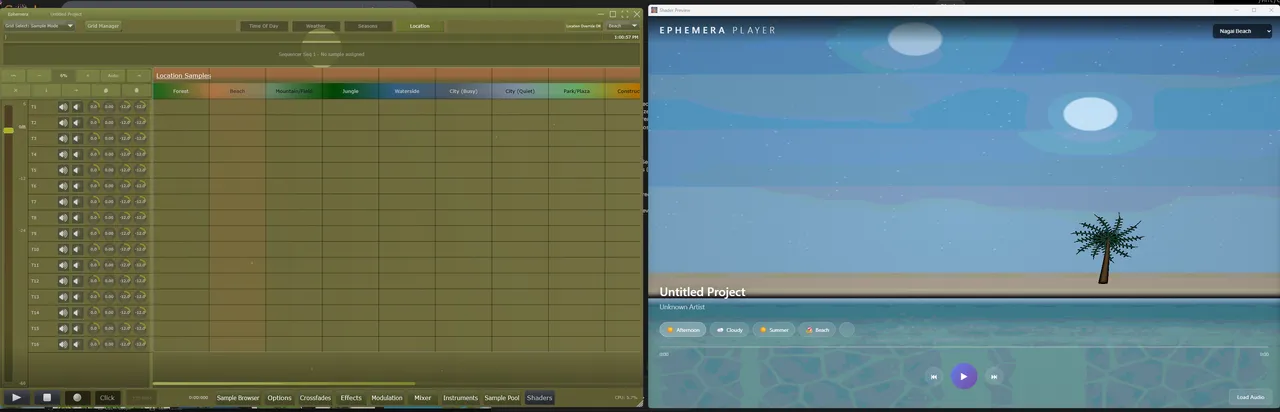This screenshot has height=412, width=1280.
Task: Click the solo speaker icon on track T2
Action: click(76, 123)
